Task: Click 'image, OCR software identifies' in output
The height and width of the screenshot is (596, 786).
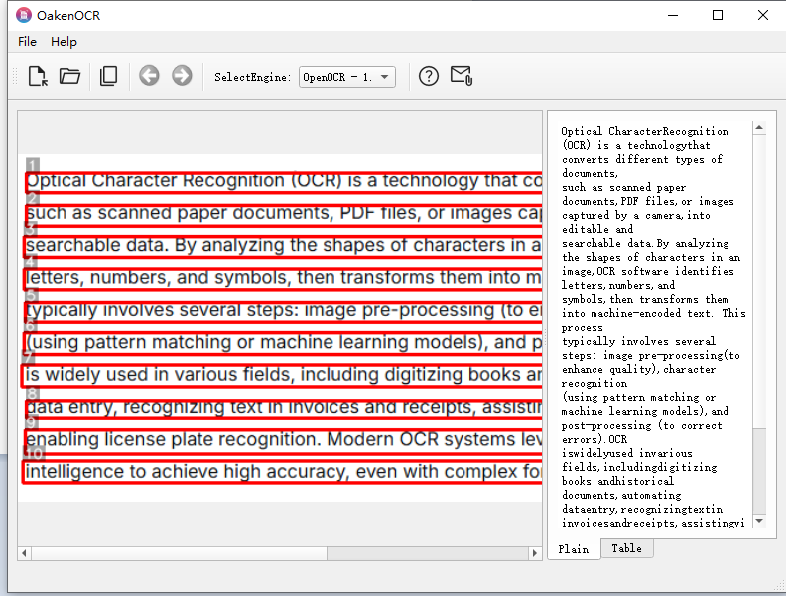Action: pyautogui.click(x=647, y=271)
